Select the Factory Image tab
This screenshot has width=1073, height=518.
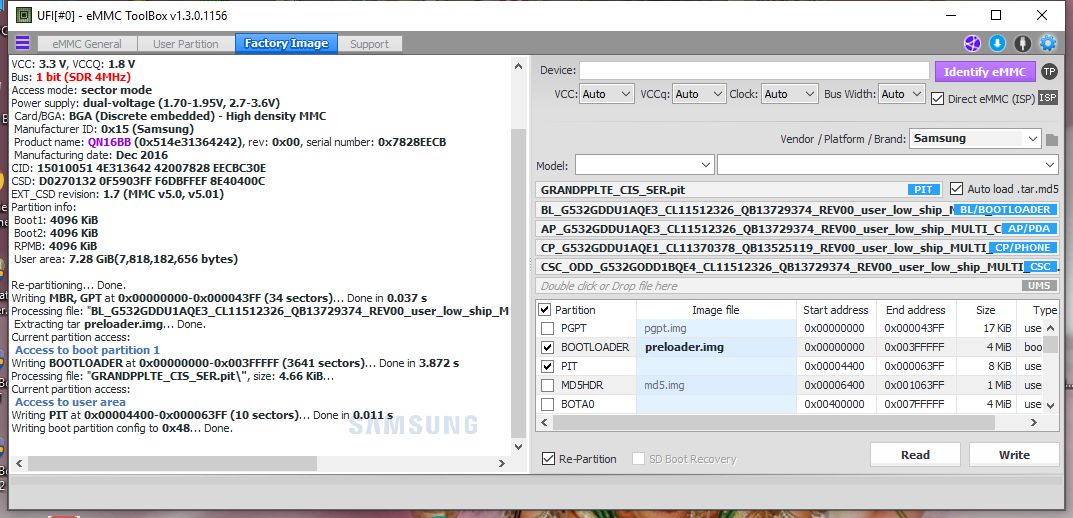click(x=286, y=44)
